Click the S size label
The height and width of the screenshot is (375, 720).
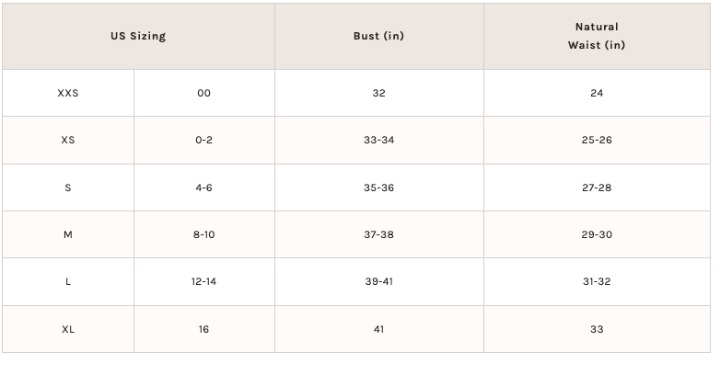tap(68, 188)
